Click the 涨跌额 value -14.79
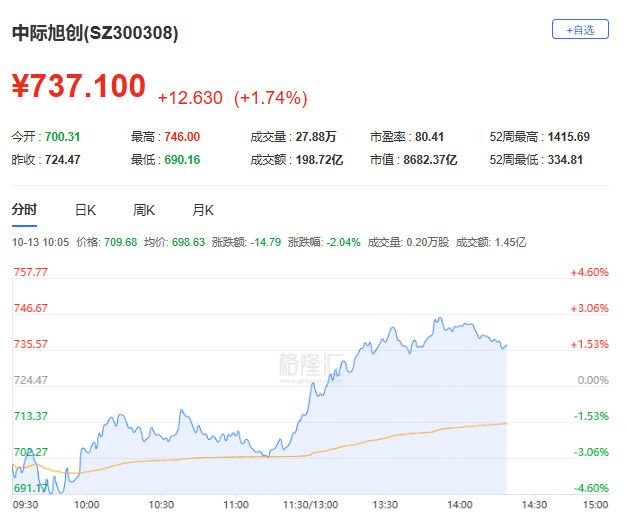The image size is (628, 514). coord(266,242)
